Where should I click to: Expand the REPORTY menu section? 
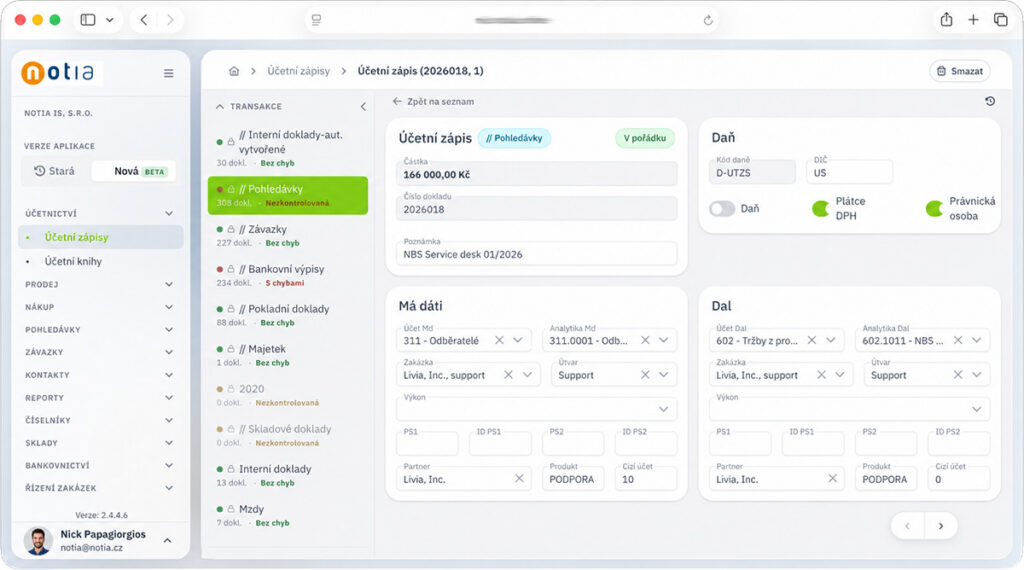(100, 398)
